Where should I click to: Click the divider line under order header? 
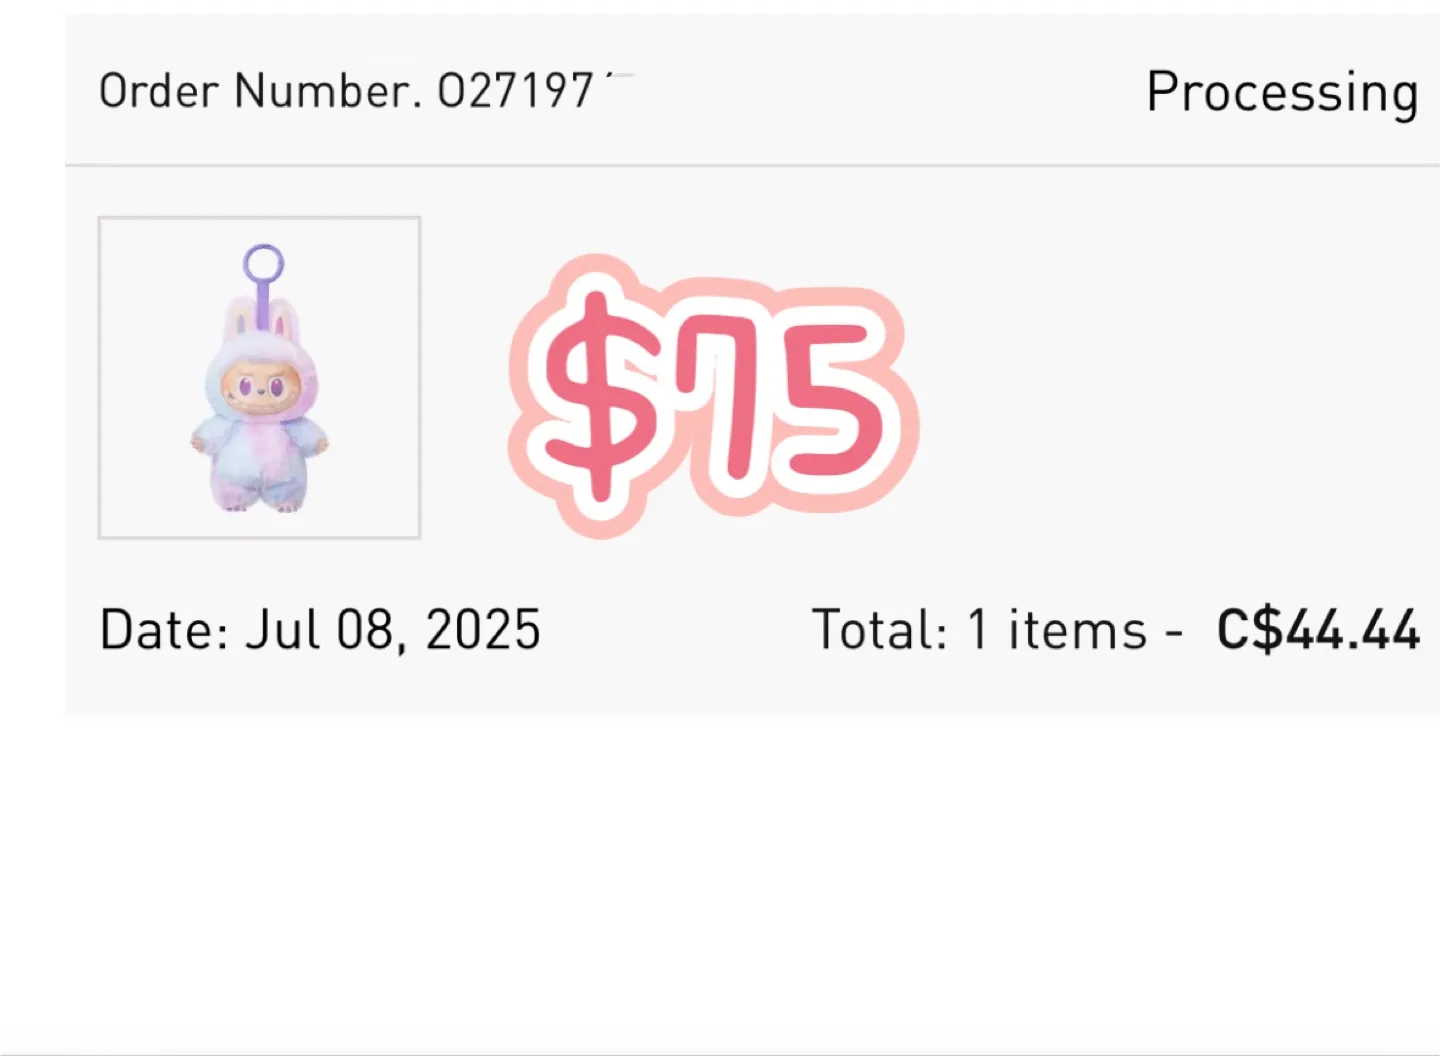click(752, 165)
